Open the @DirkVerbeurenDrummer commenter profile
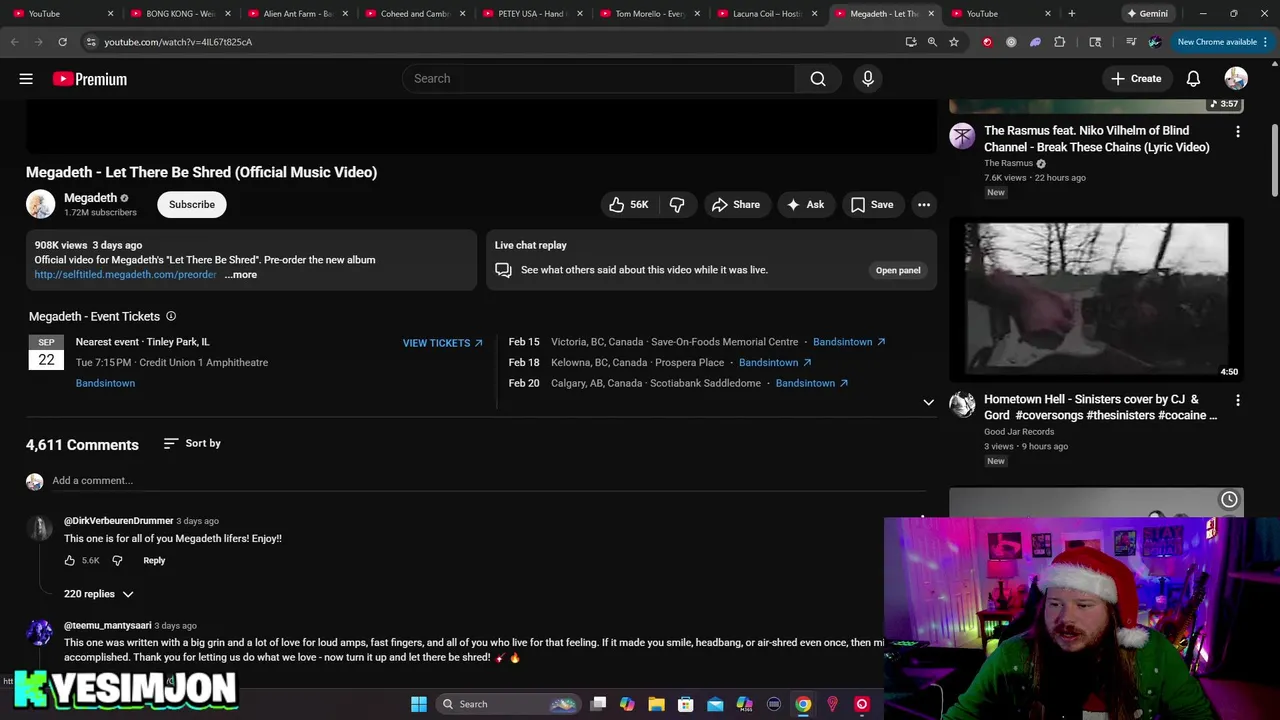Image resolution: width=1280 pixels, height=720 pixels. point(119,521)
